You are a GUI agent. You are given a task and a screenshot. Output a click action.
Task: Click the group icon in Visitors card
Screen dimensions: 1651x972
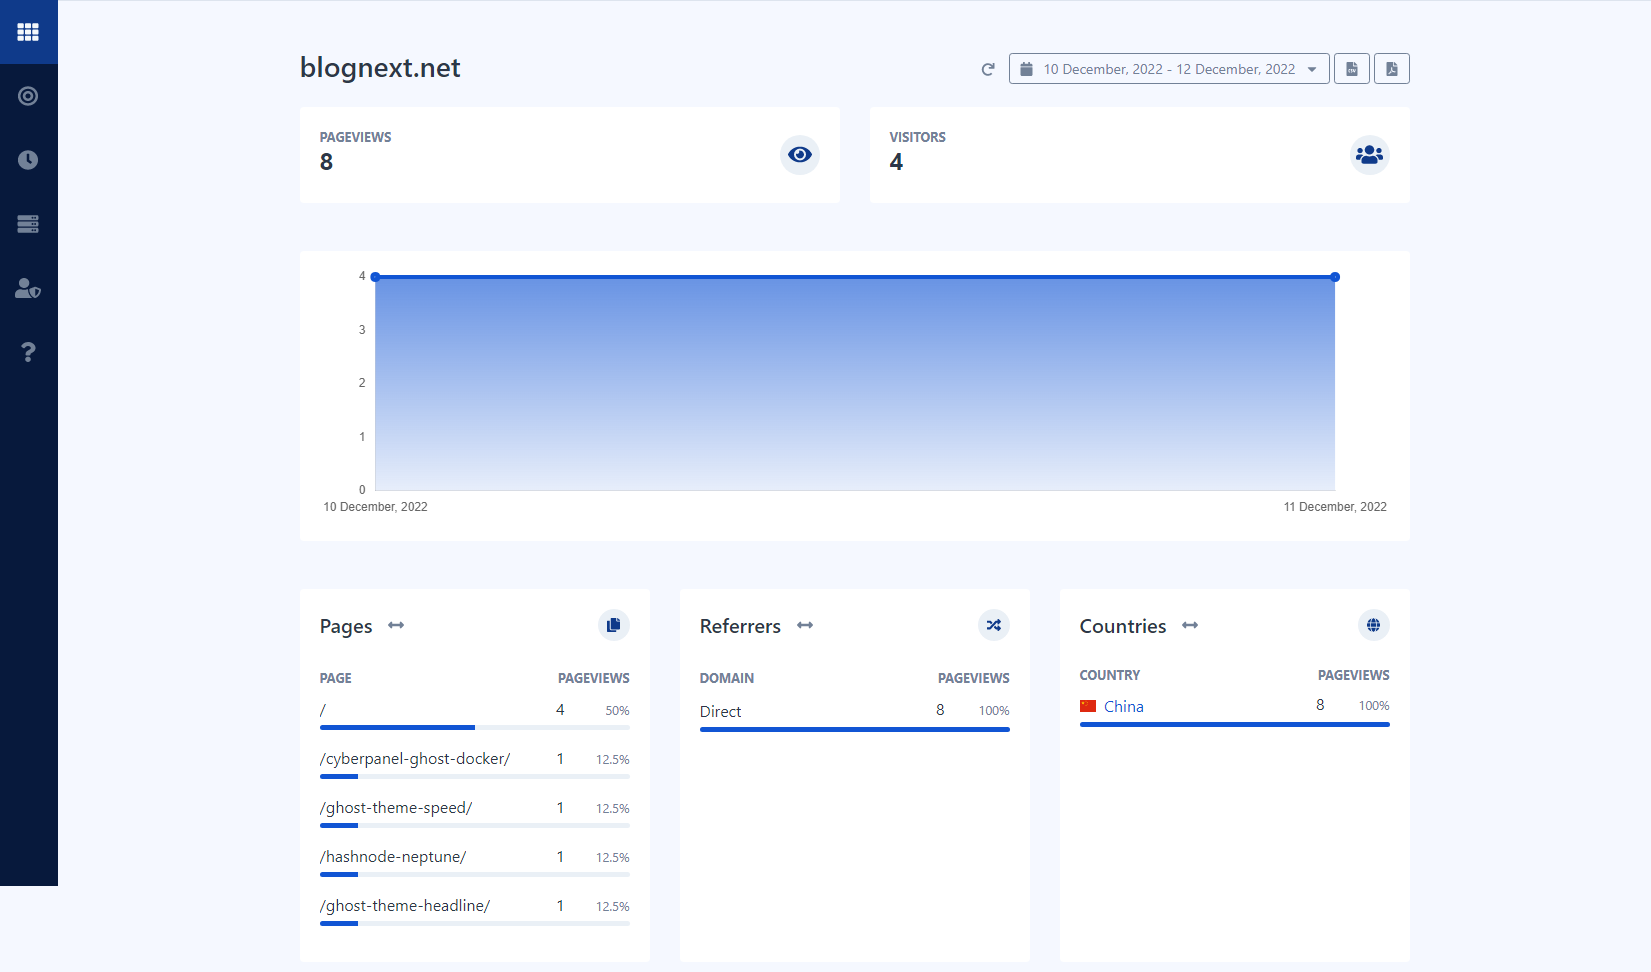click(1369, 155)
